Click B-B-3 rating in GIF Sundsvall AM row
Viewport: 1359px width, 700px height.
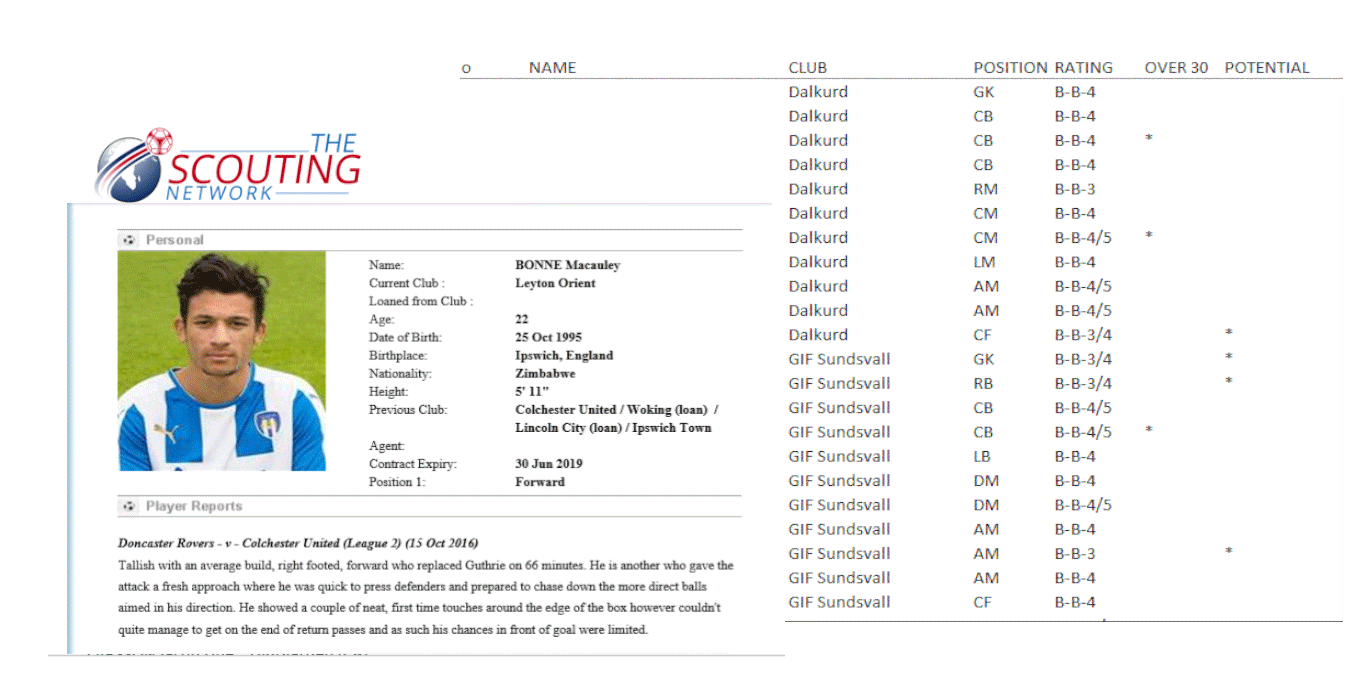(x=1075, y=553)
